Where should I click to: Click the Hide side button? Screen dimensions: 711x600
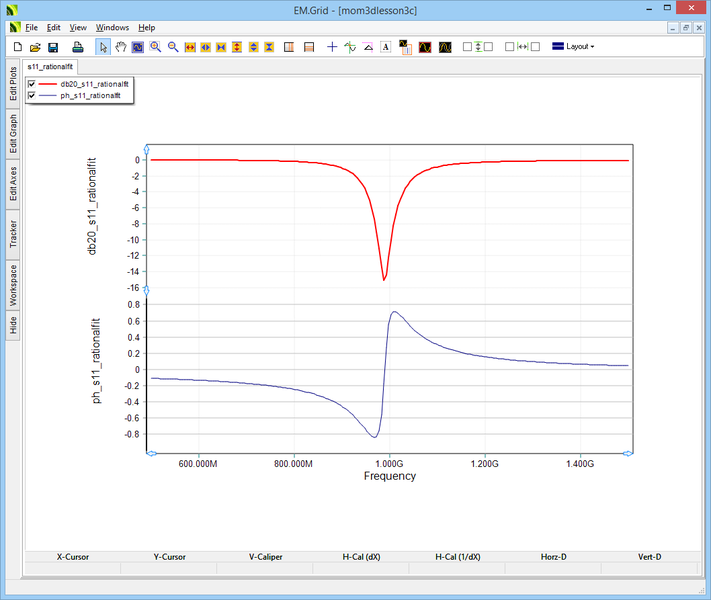[13, 325]
